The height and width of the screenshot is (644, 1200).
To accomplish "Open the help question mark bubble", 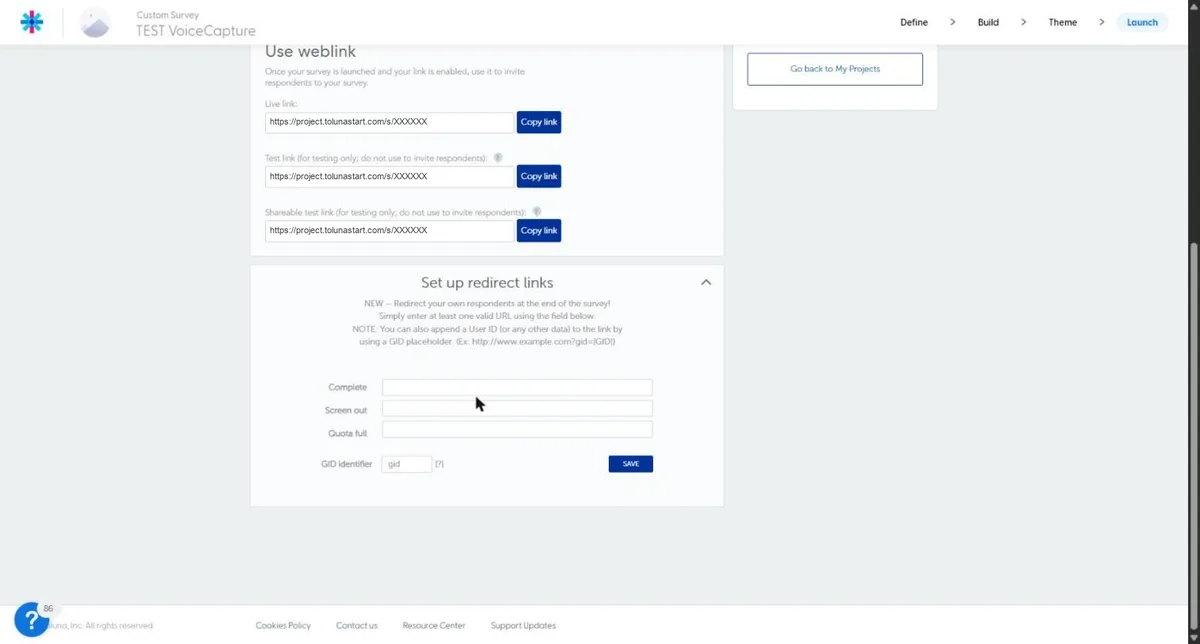I will (x=32, y=619).
